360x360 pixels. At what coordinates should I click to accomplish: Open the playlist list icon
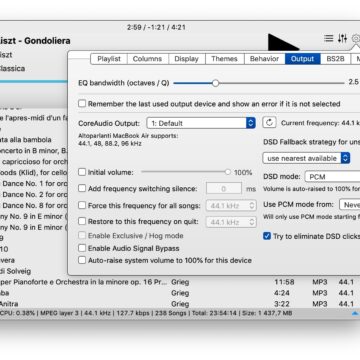[x=329, y=38]
